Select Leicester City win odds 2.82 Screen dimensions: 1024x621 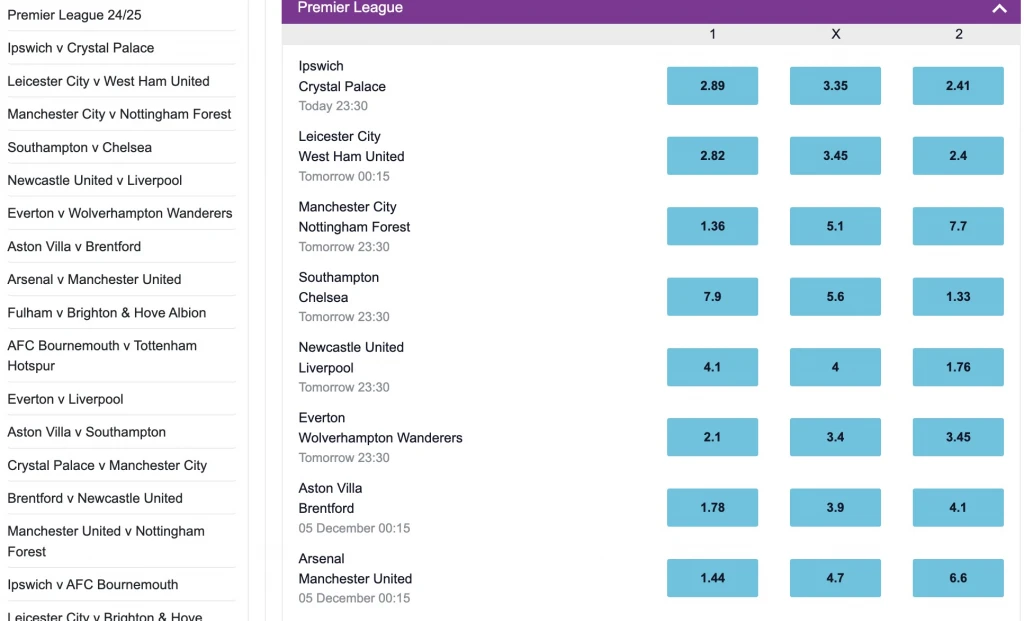click(x=712, y=156)
